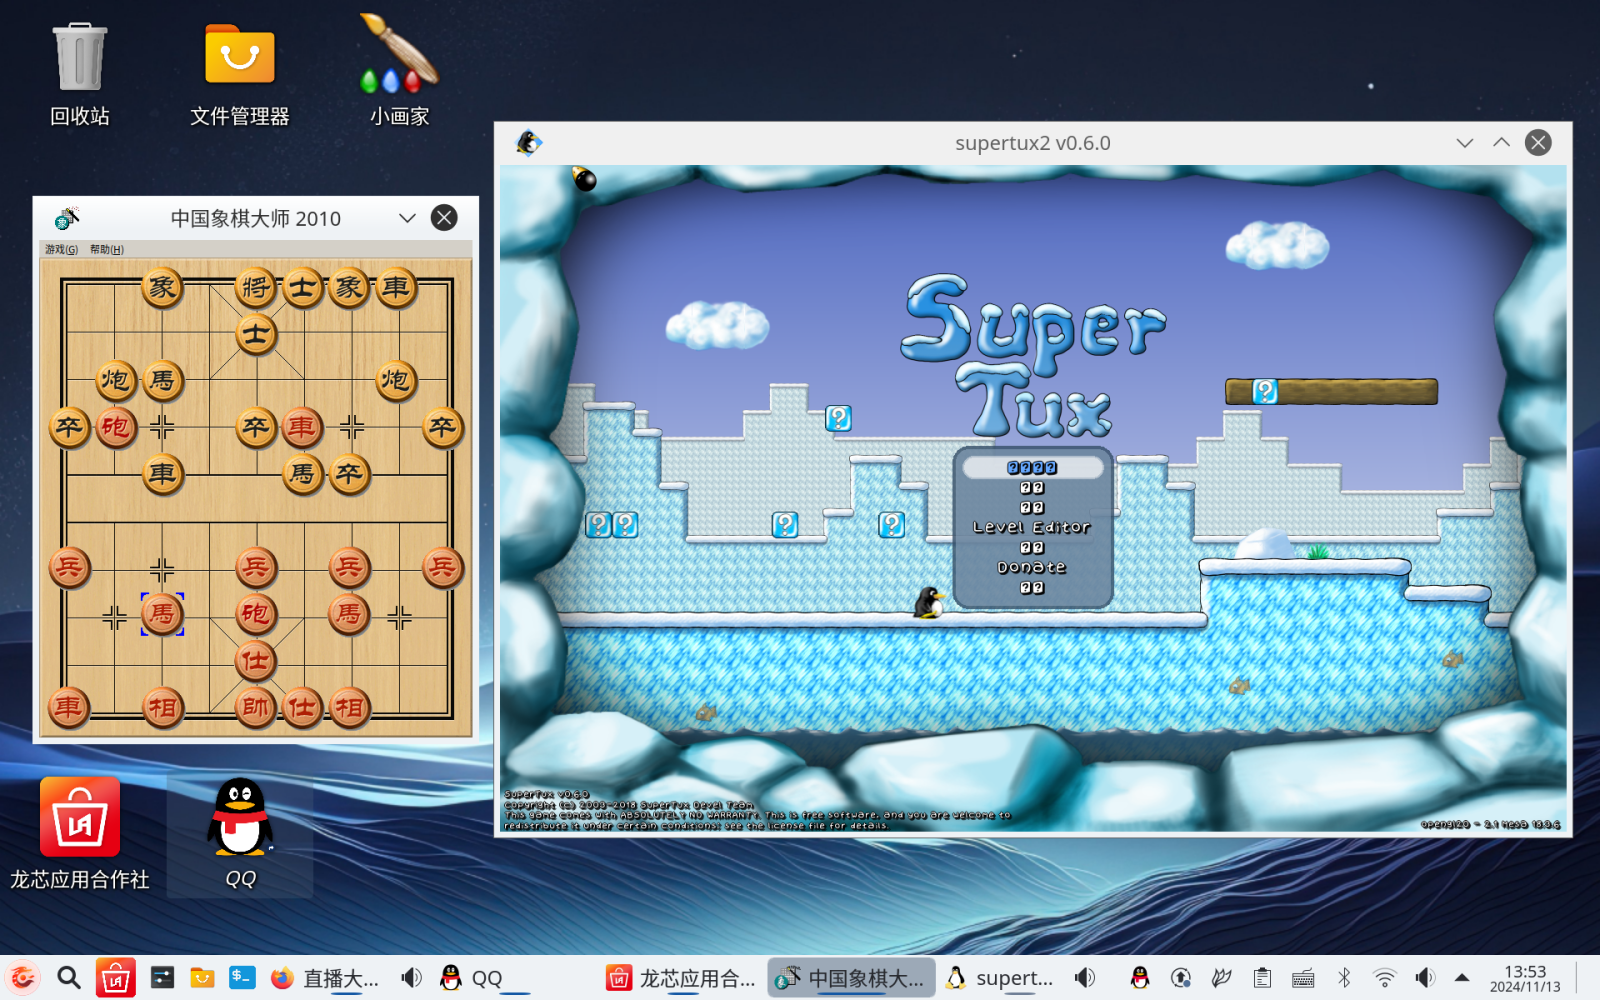1600x1000 pixels.
Task: Open the system volume tray icon
Action: (1425, 977)
